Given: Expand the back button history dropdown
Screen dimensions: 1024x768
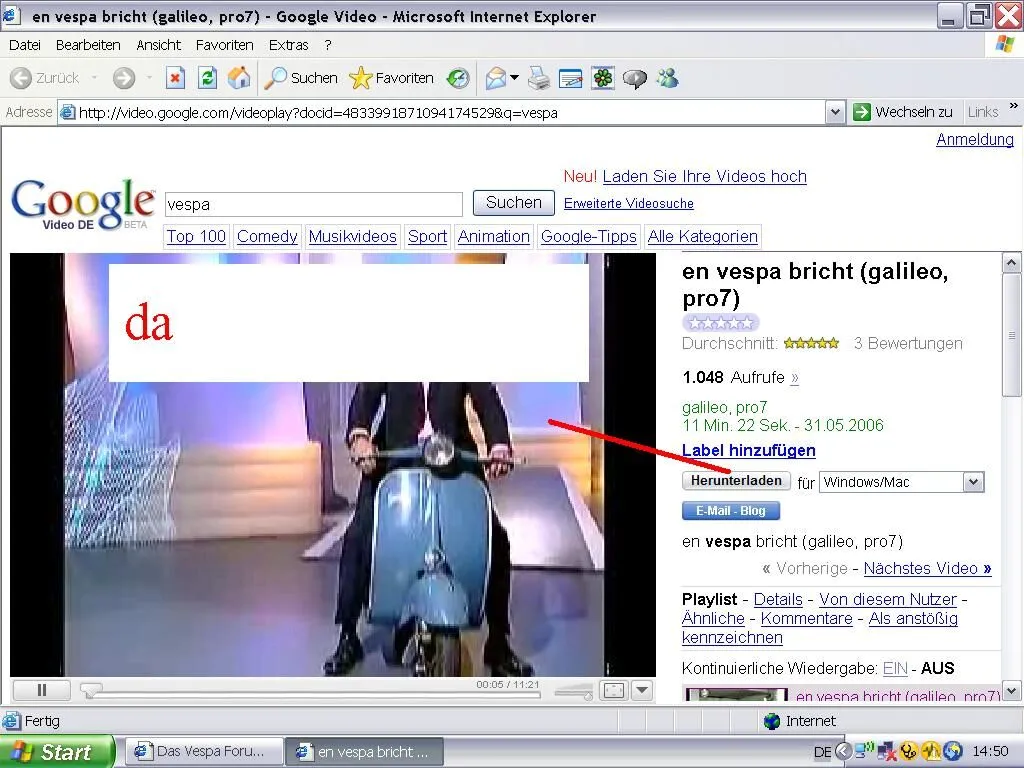Looking at the screenshot, I should [x=94, y=78].
